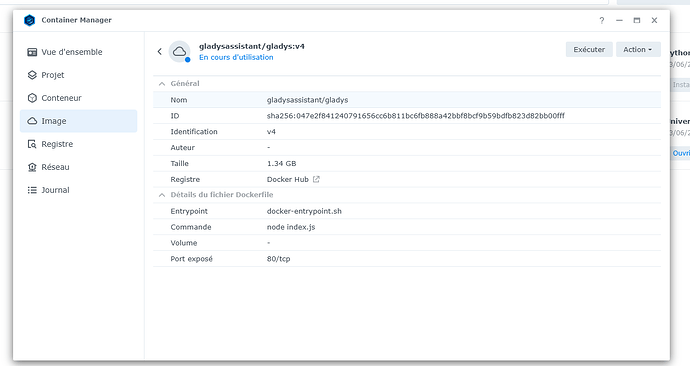Select the Commande value node index.js
This screenshot has width=690, height=366.
[x=291, y=227]
